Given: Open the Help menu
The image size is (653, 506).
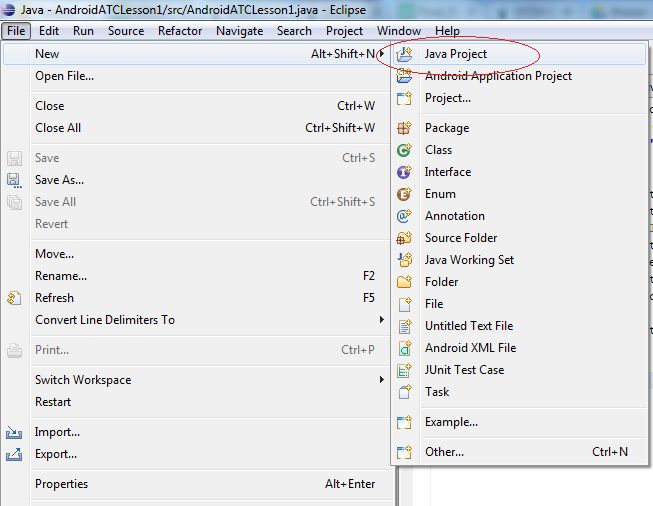Looking at the screenshot, I should [447, 31].
